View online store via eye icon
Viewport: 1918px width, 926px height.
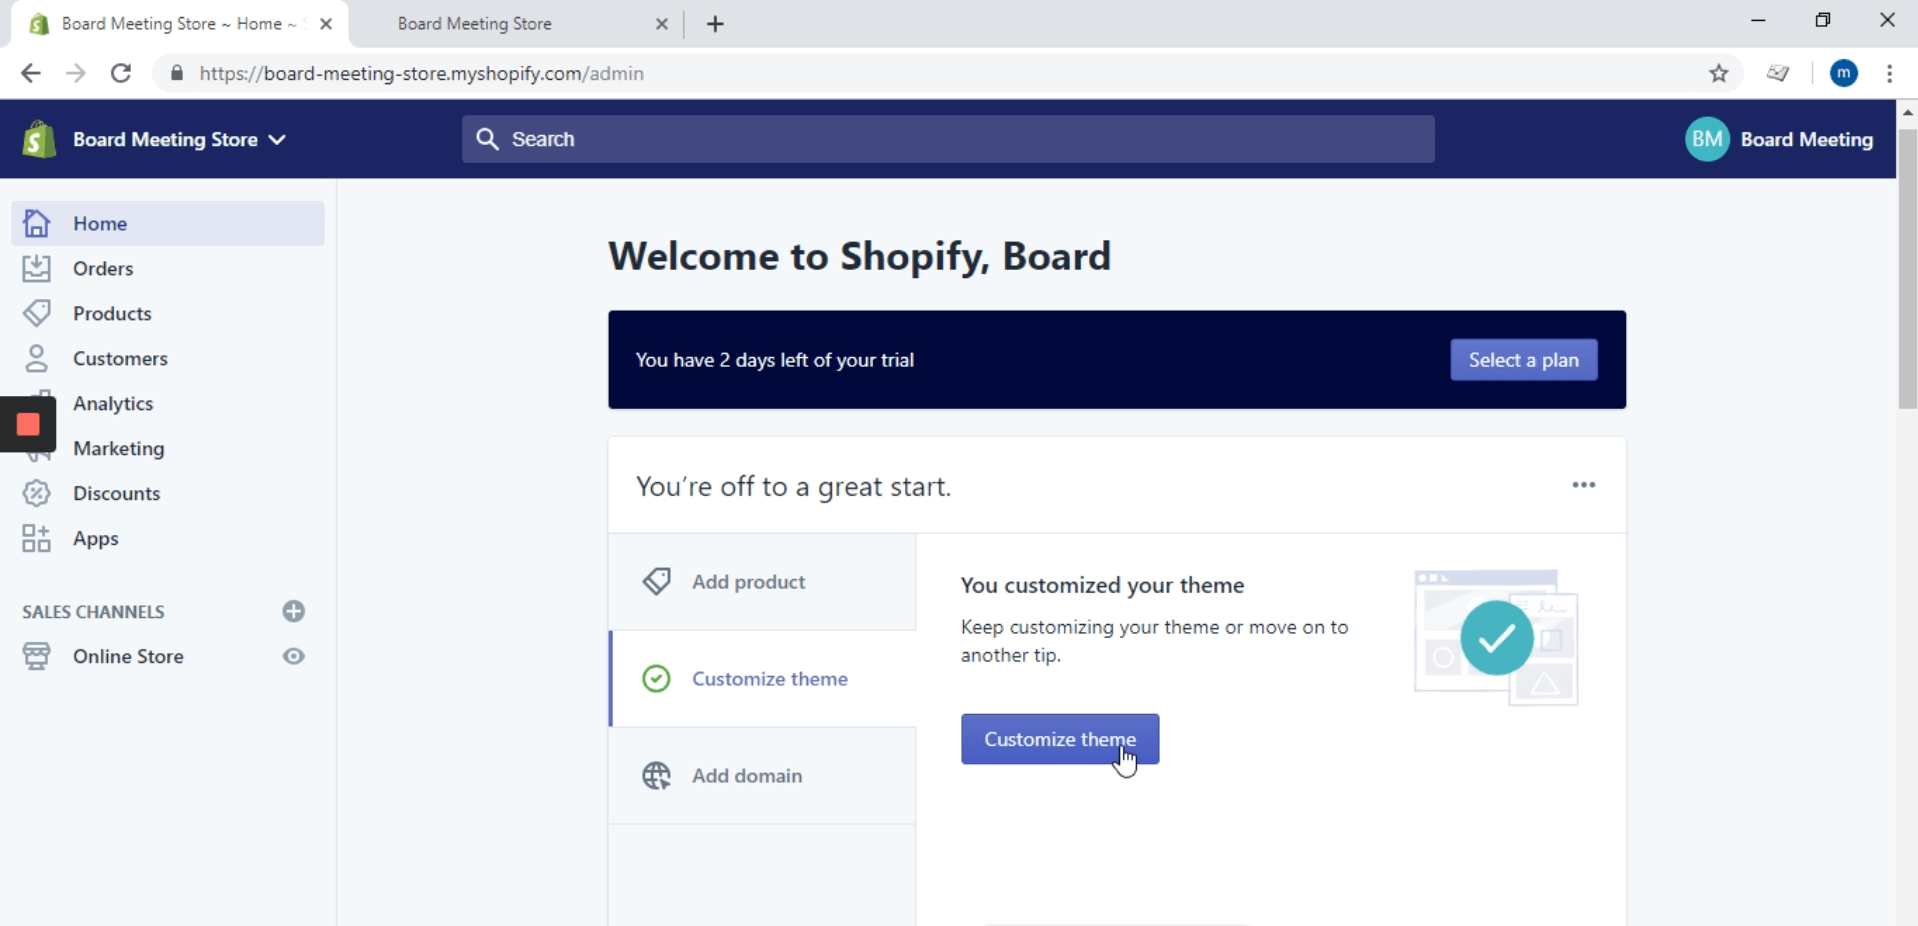(293, 656)
